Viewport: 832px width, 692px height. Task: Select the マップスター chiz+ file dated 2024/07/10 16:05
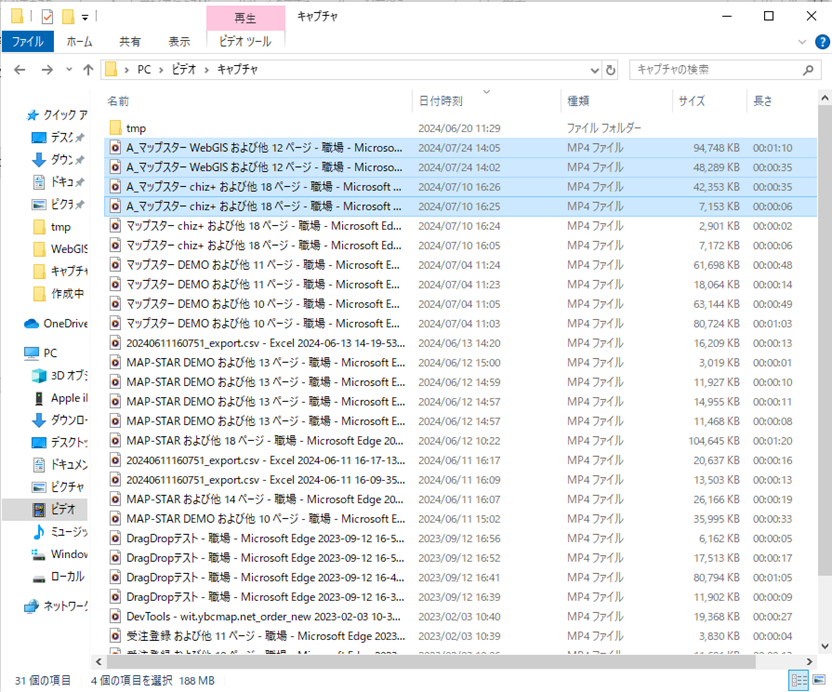461,245
